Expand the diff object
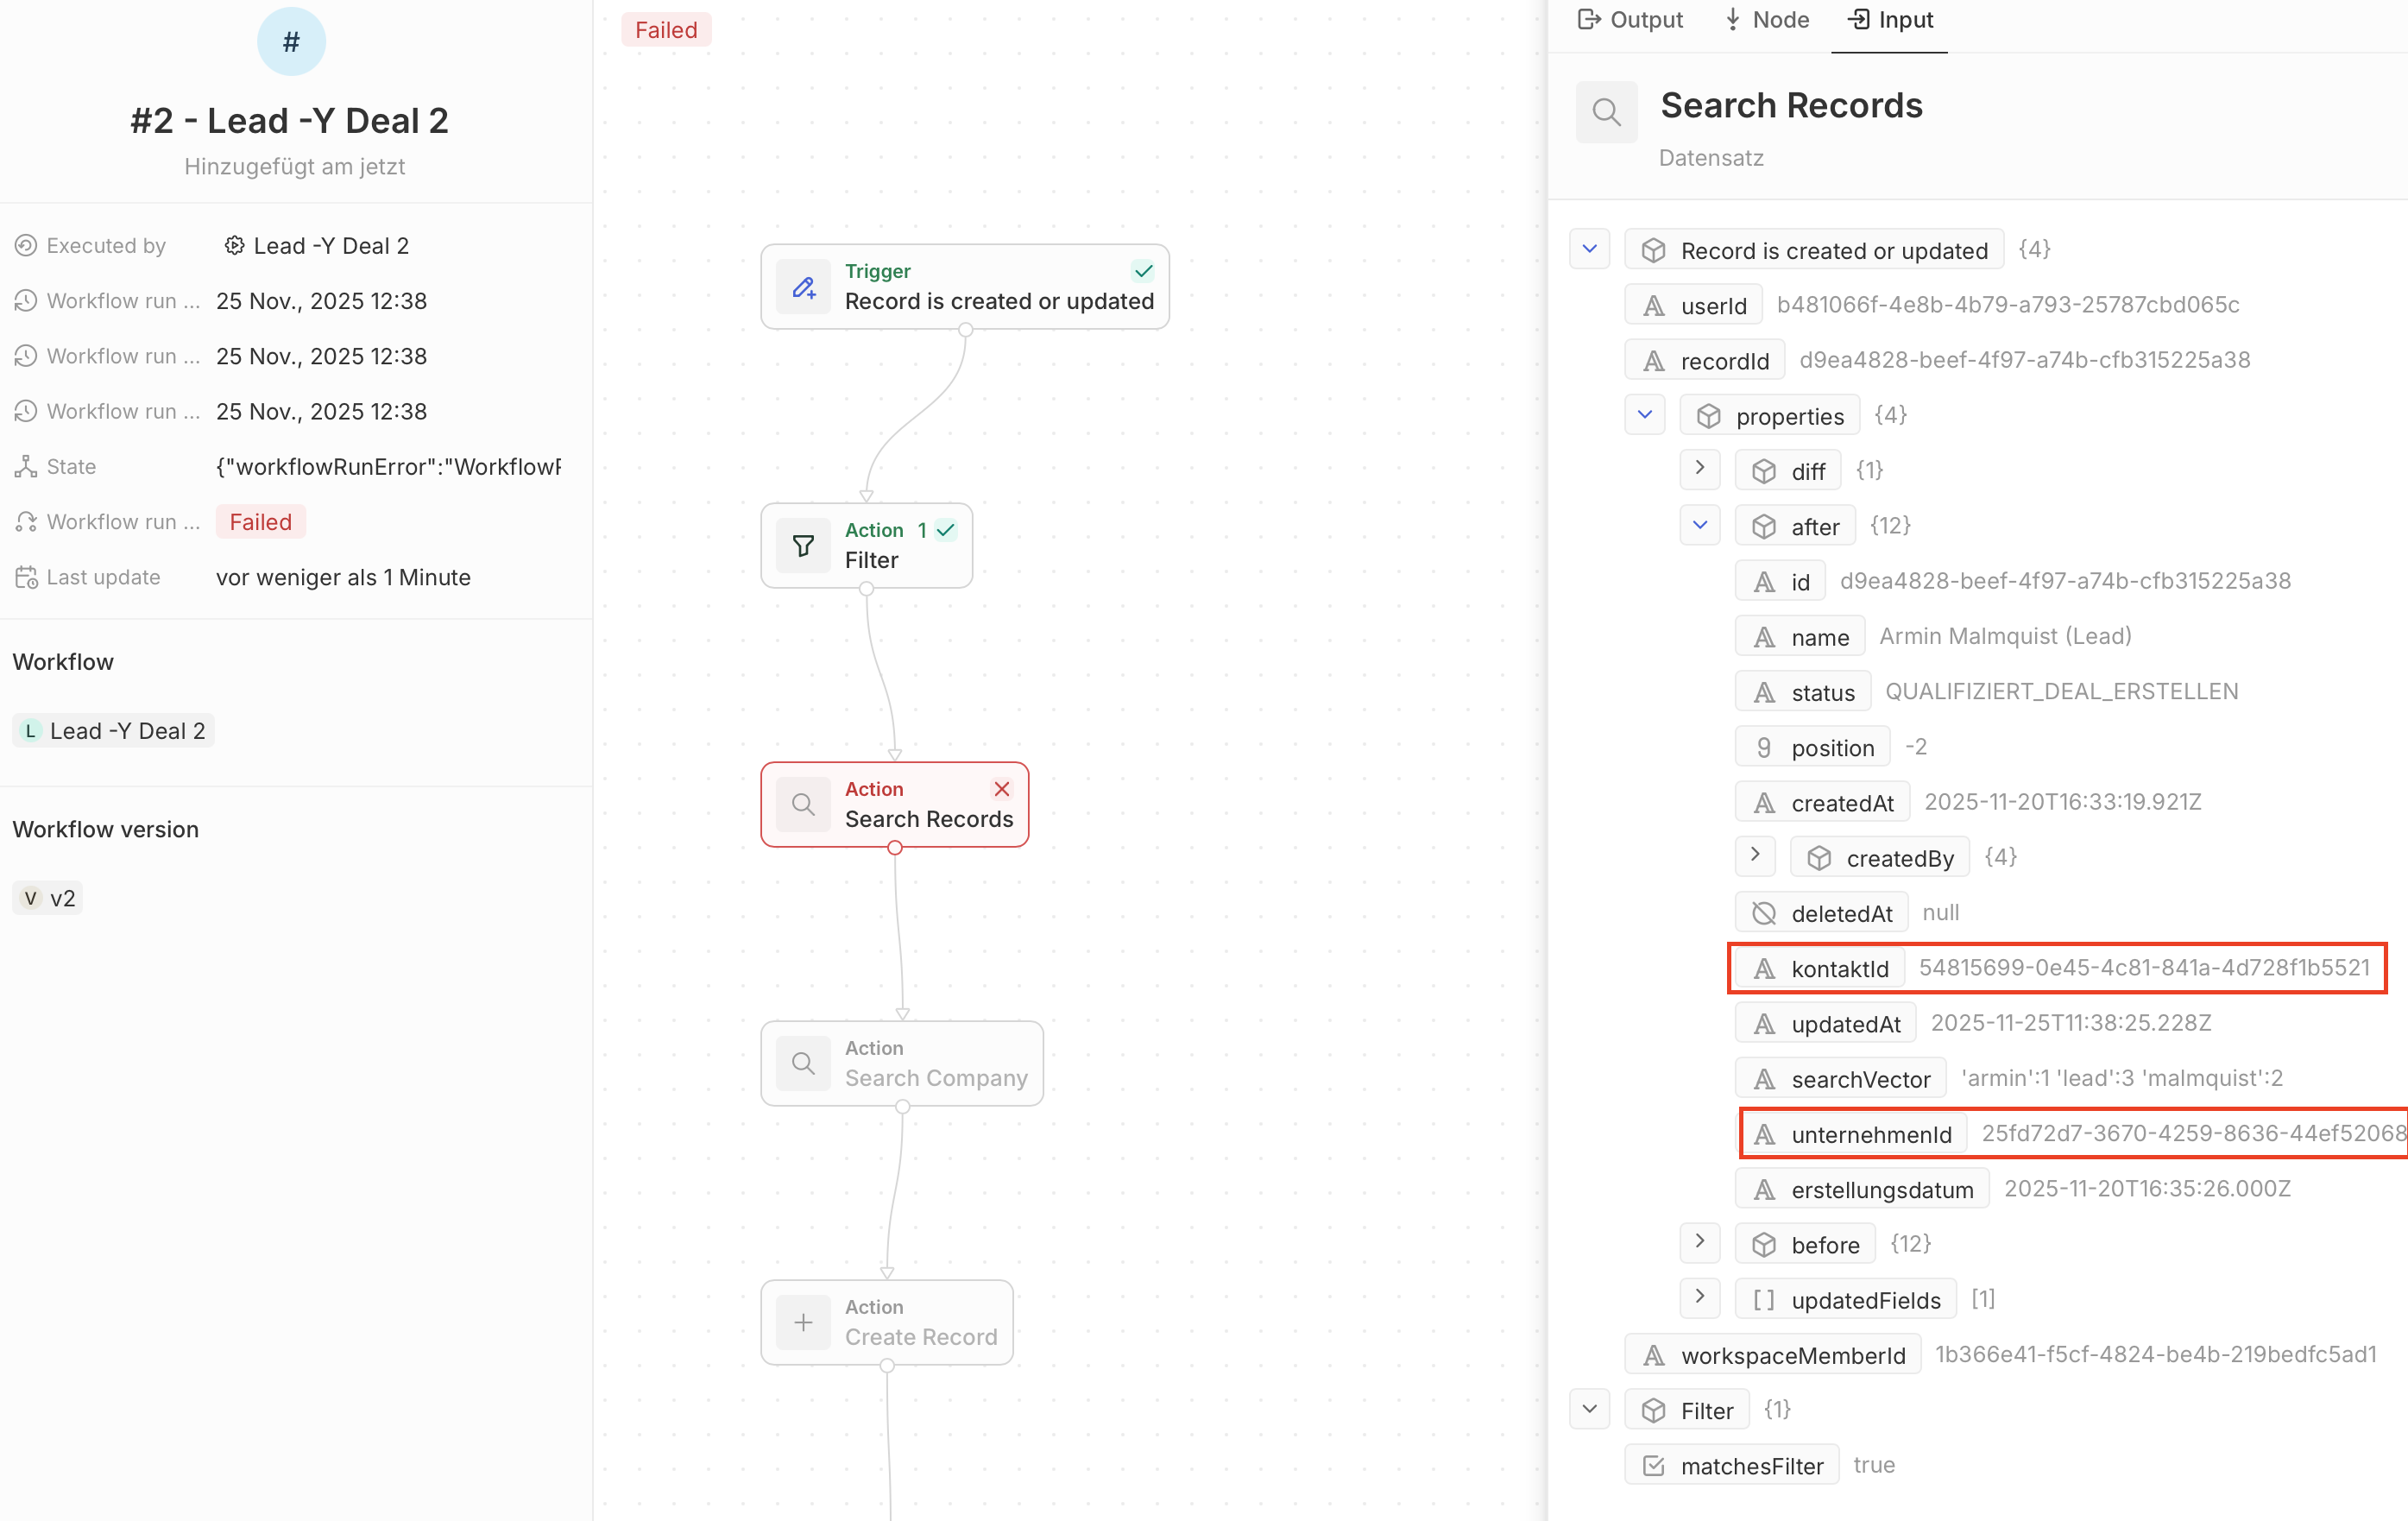 [1699, 469]
